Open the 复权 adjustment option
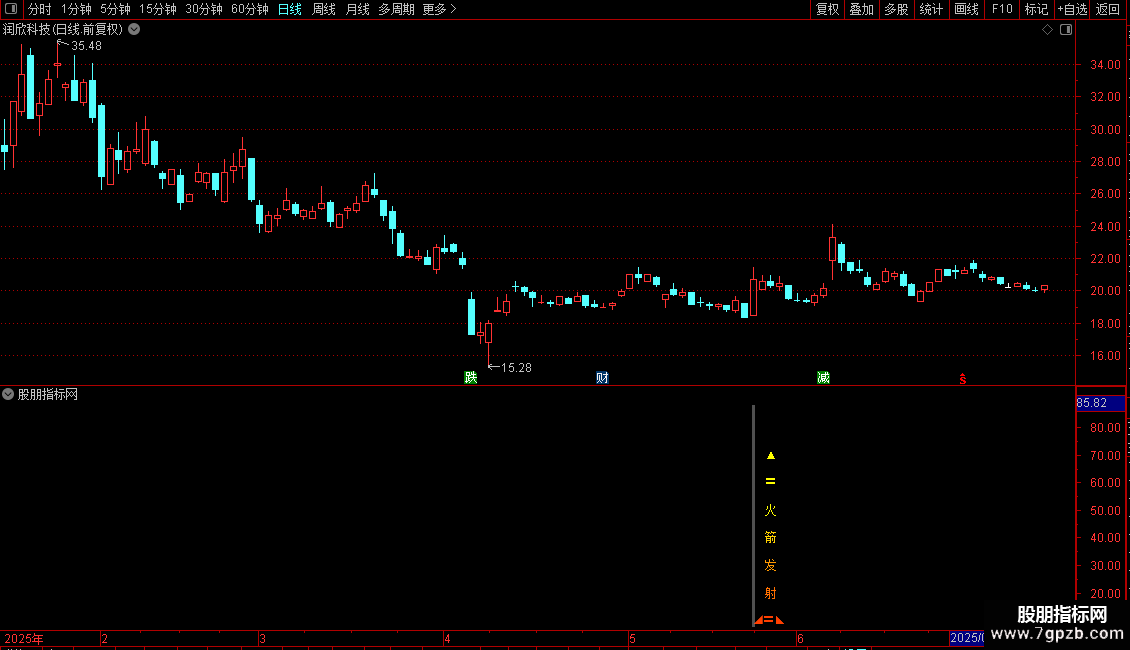 827,9
